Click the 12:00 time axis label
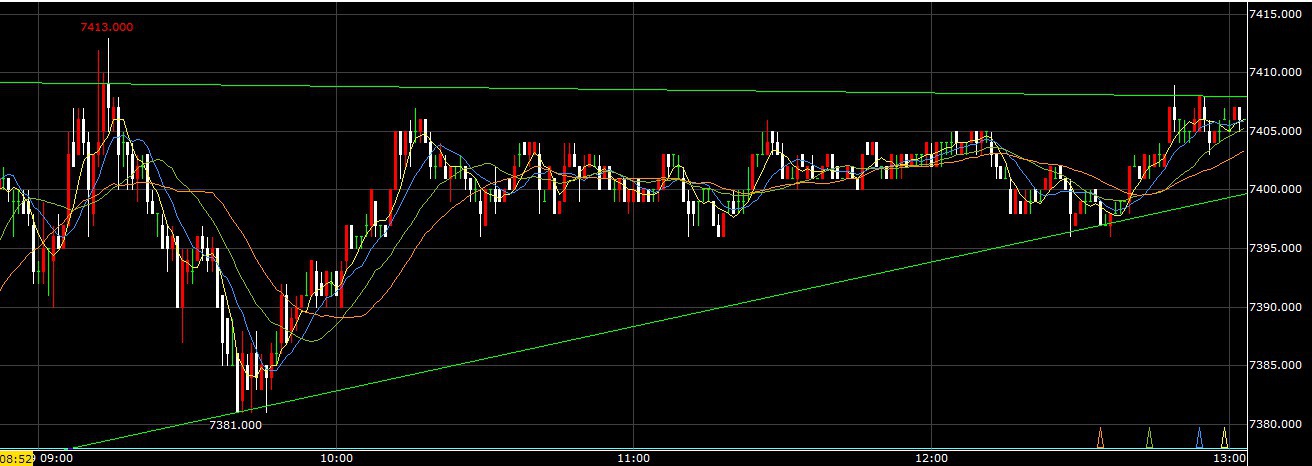 (932, 458)
